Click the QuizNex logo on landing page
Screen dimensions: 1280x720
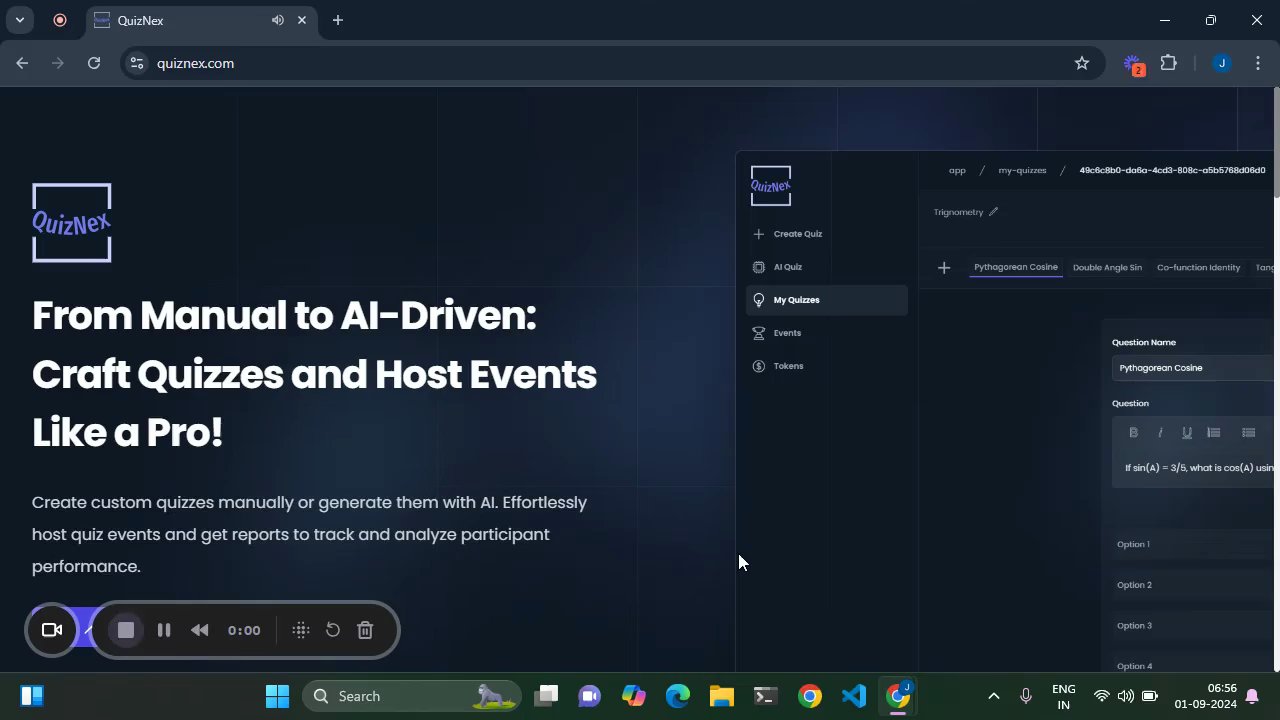tap(71, 223)
